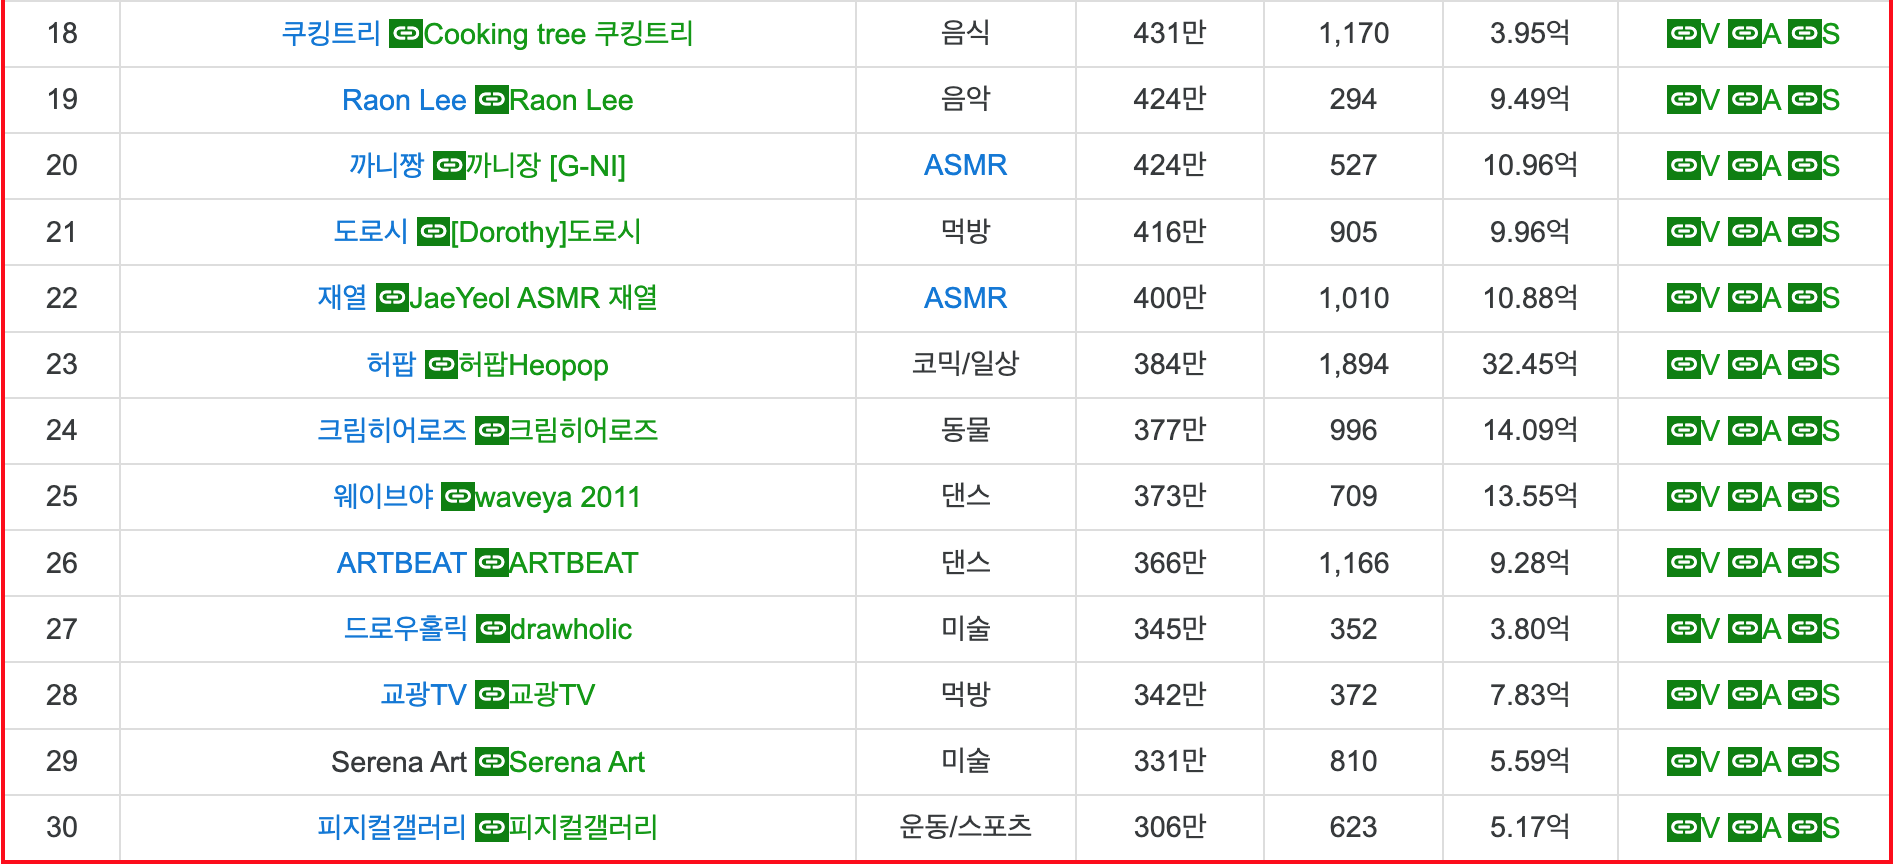Viewport: 1896px width, 868px height.
Task: Open the V link for rank 23
Action: pos(1693,365)
